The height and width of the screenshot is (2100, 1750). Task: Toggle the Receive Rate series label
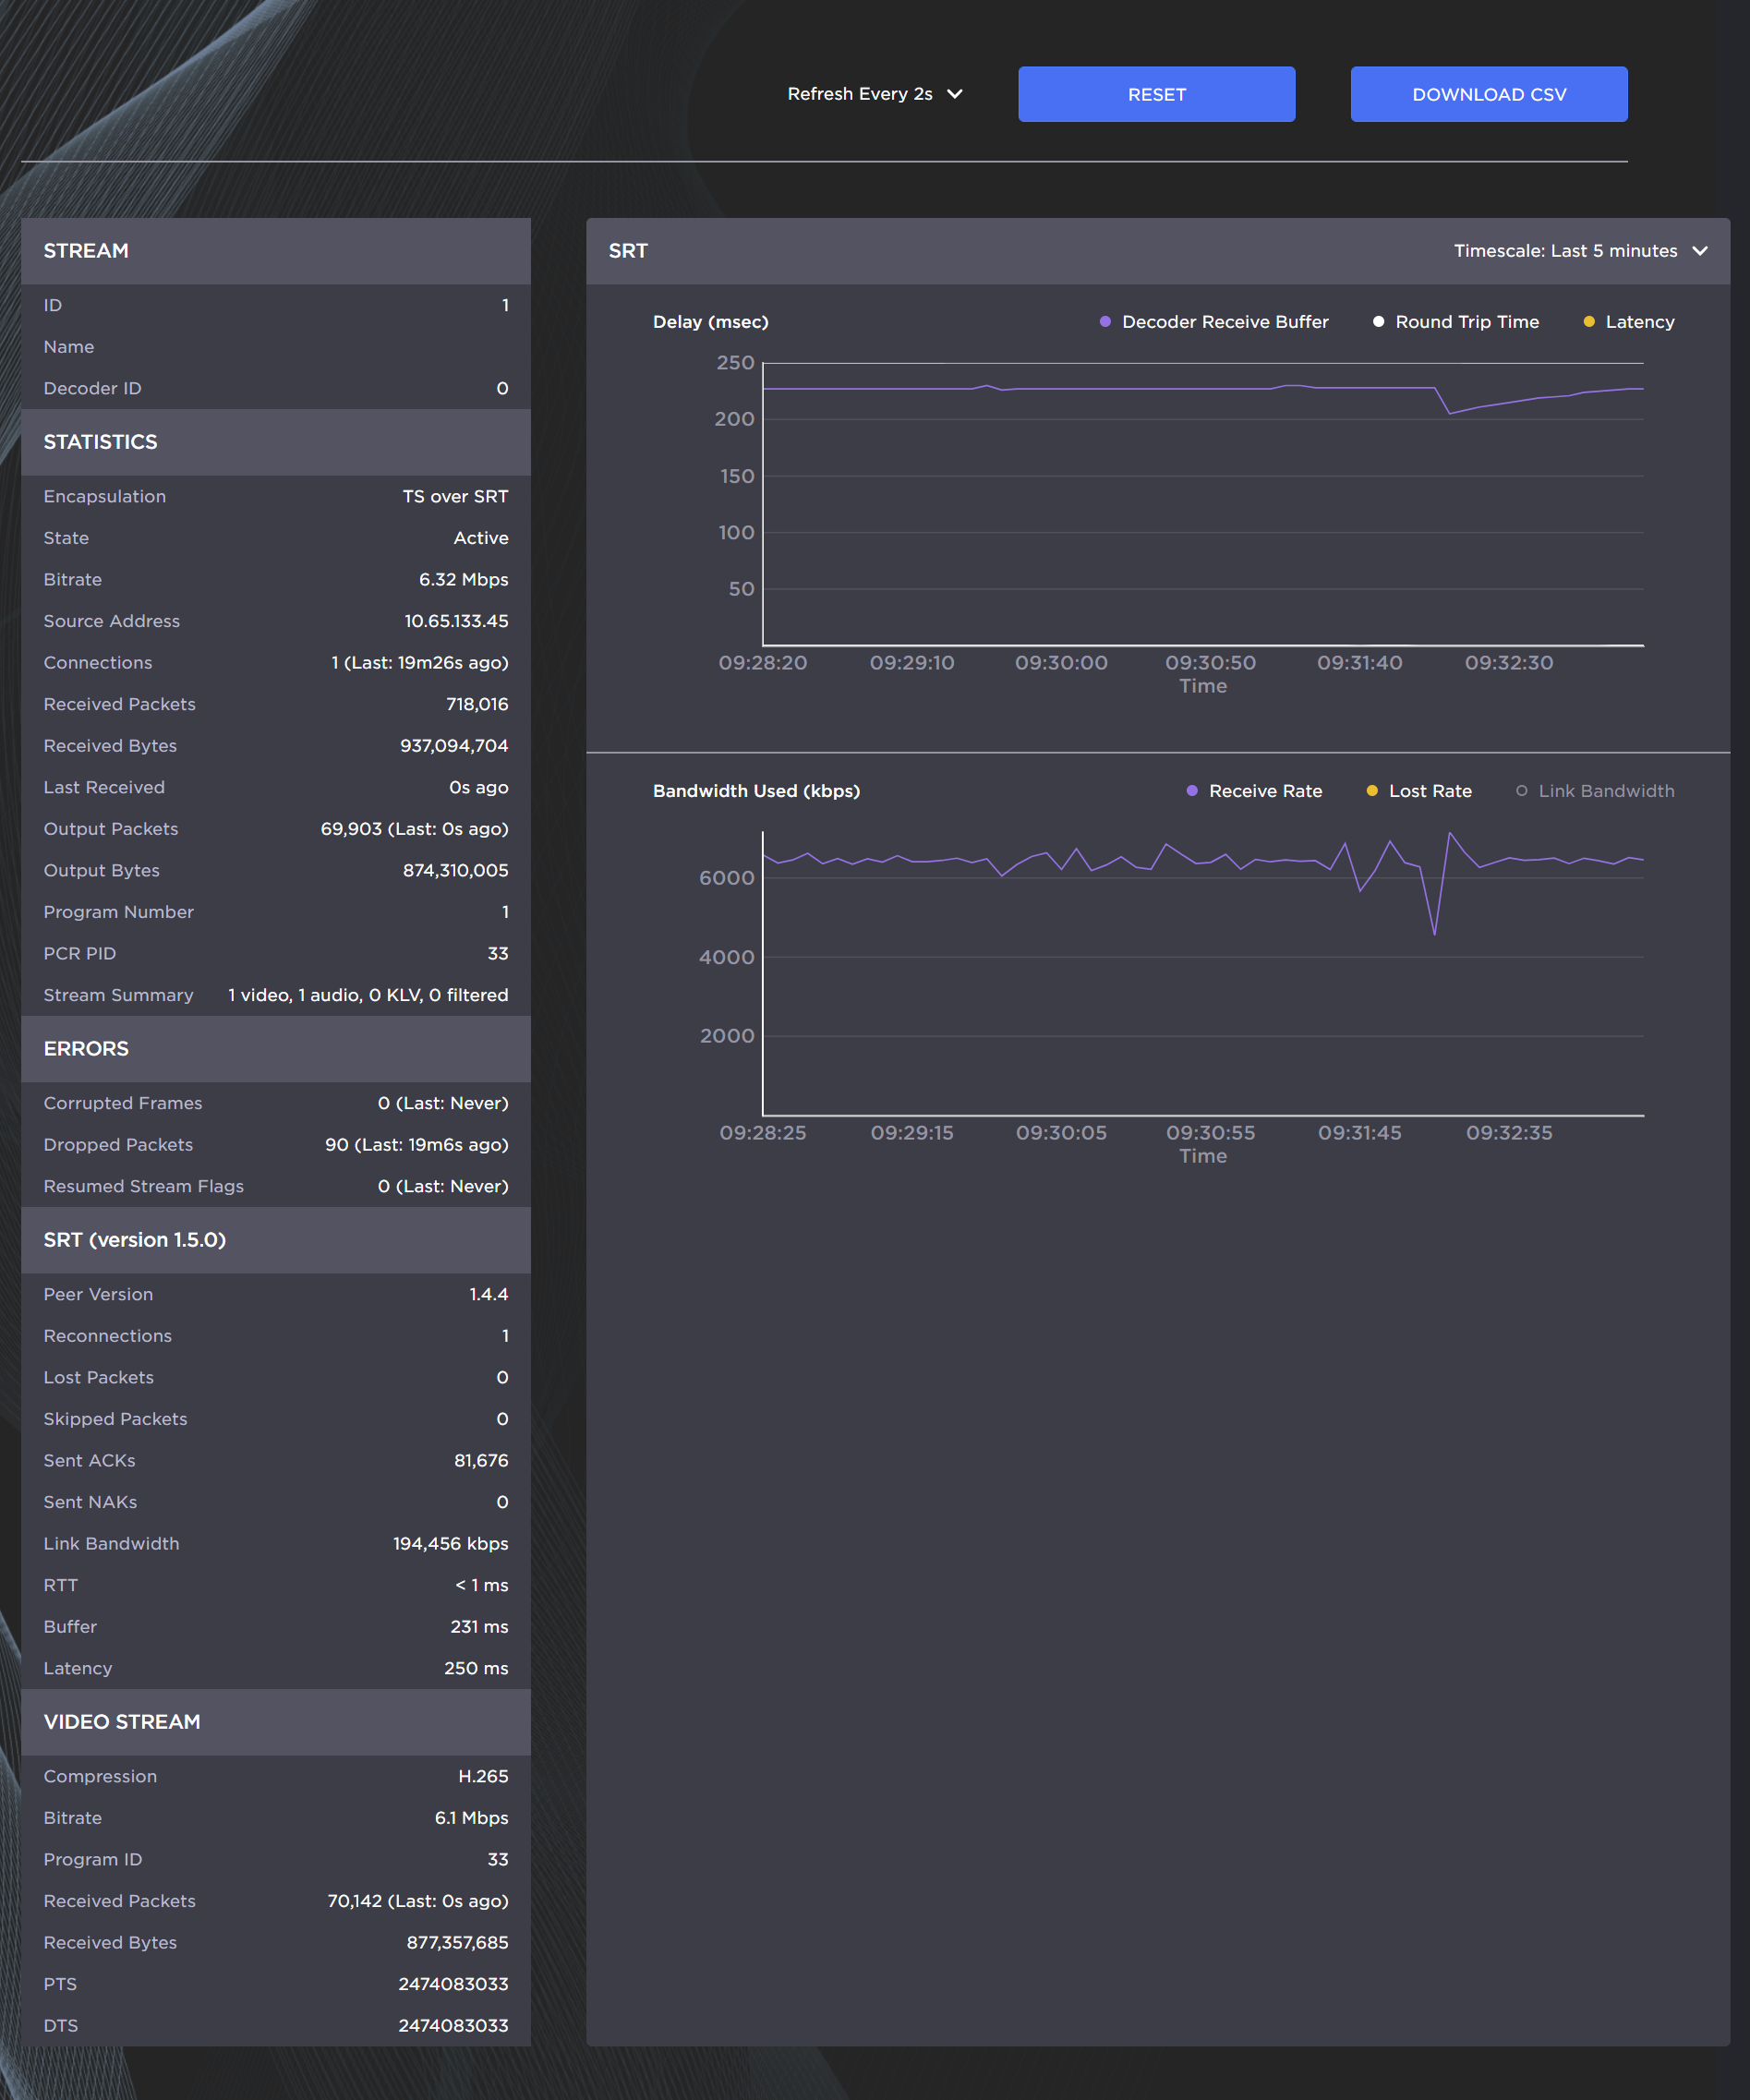tap(1265, 791)
